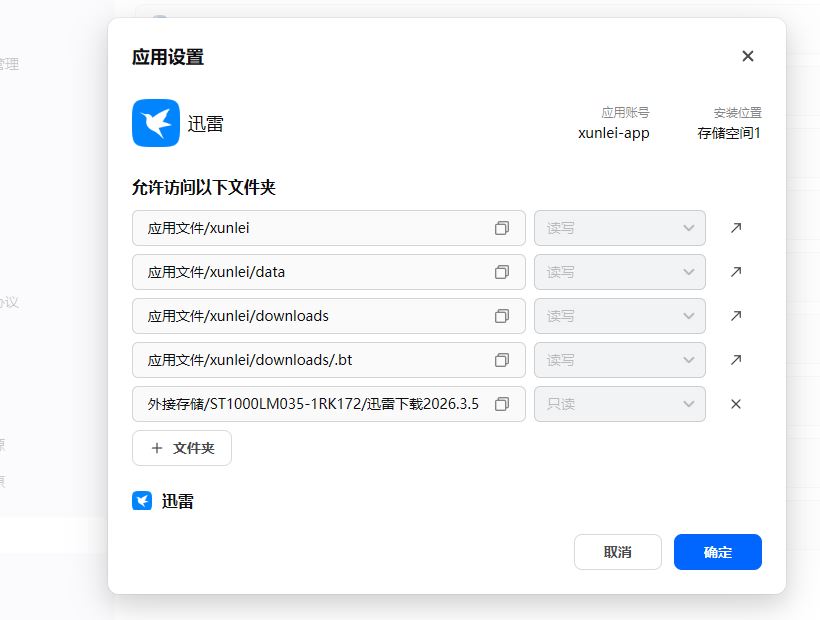Open permission dropdown for downloads/.bt row
This screenshot has height=620, width=820.
tap(620, 360)
